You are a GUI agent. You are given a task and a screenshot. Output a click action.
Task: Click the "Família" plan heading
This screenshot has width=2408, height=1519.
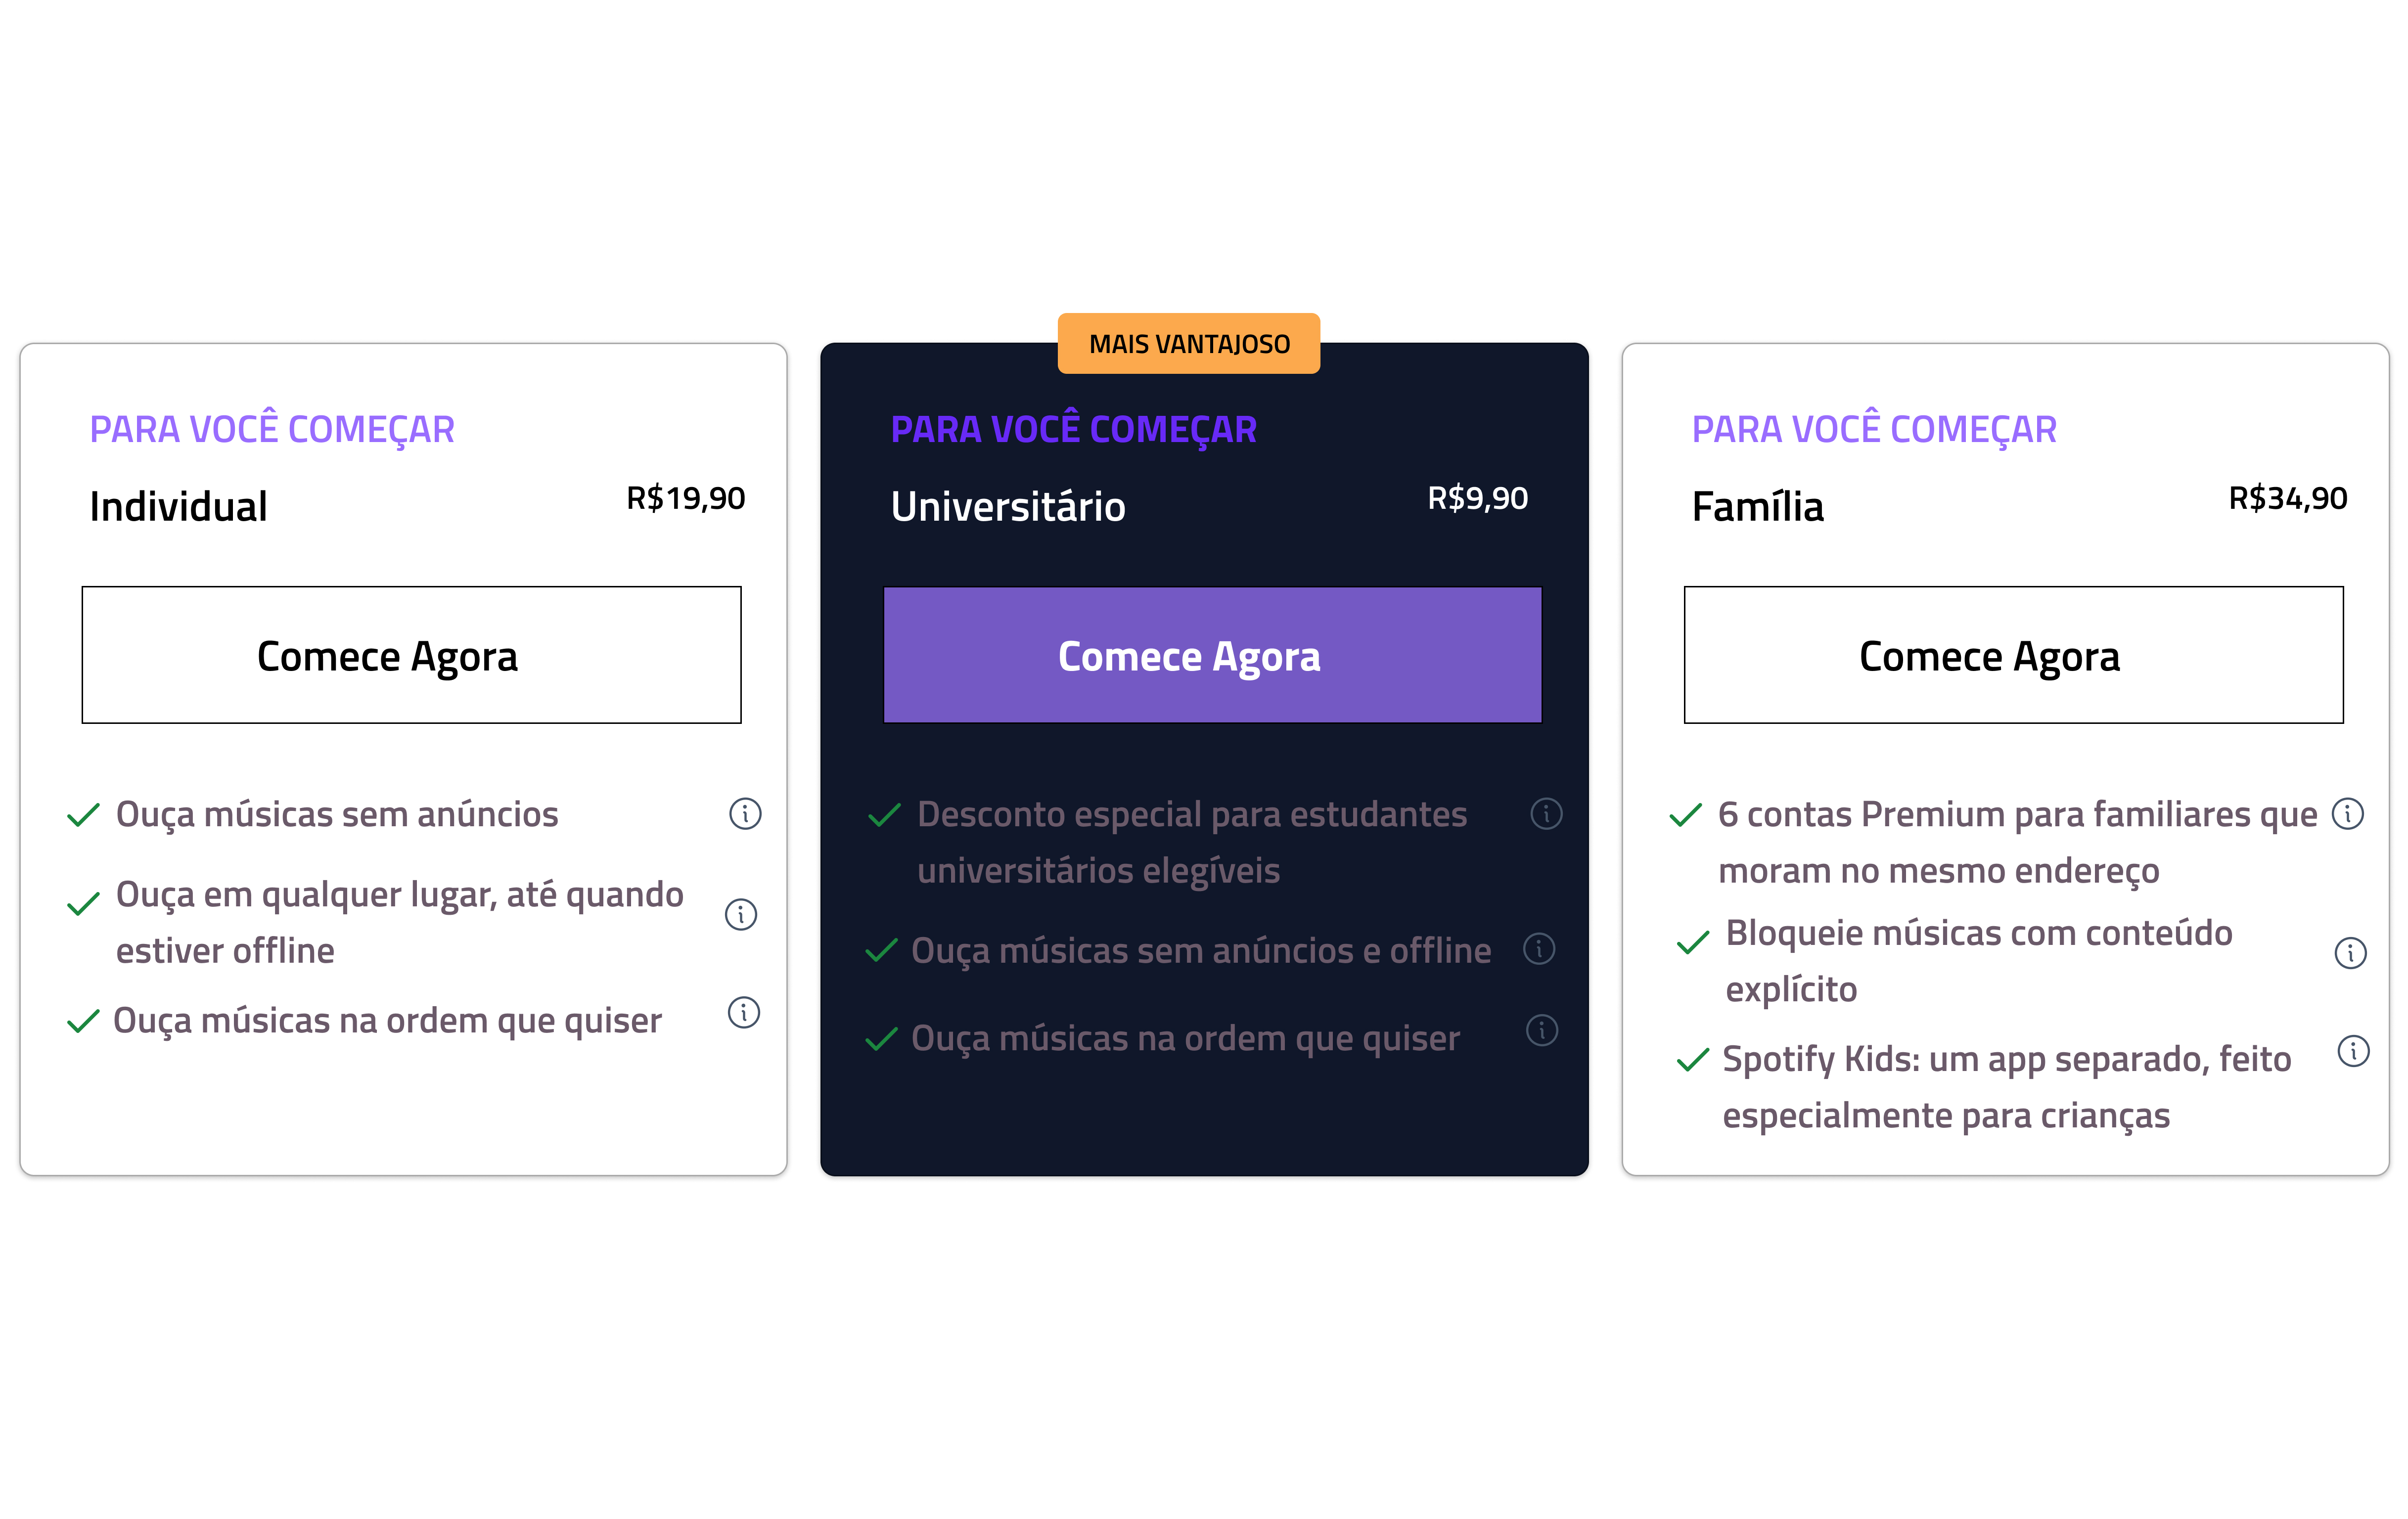1757,506
